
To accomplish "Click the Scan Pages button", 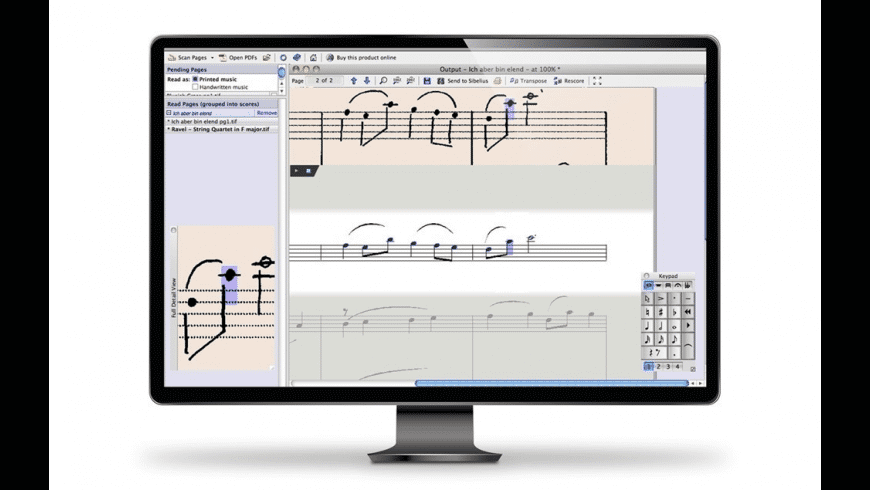I will click(188, 57).
